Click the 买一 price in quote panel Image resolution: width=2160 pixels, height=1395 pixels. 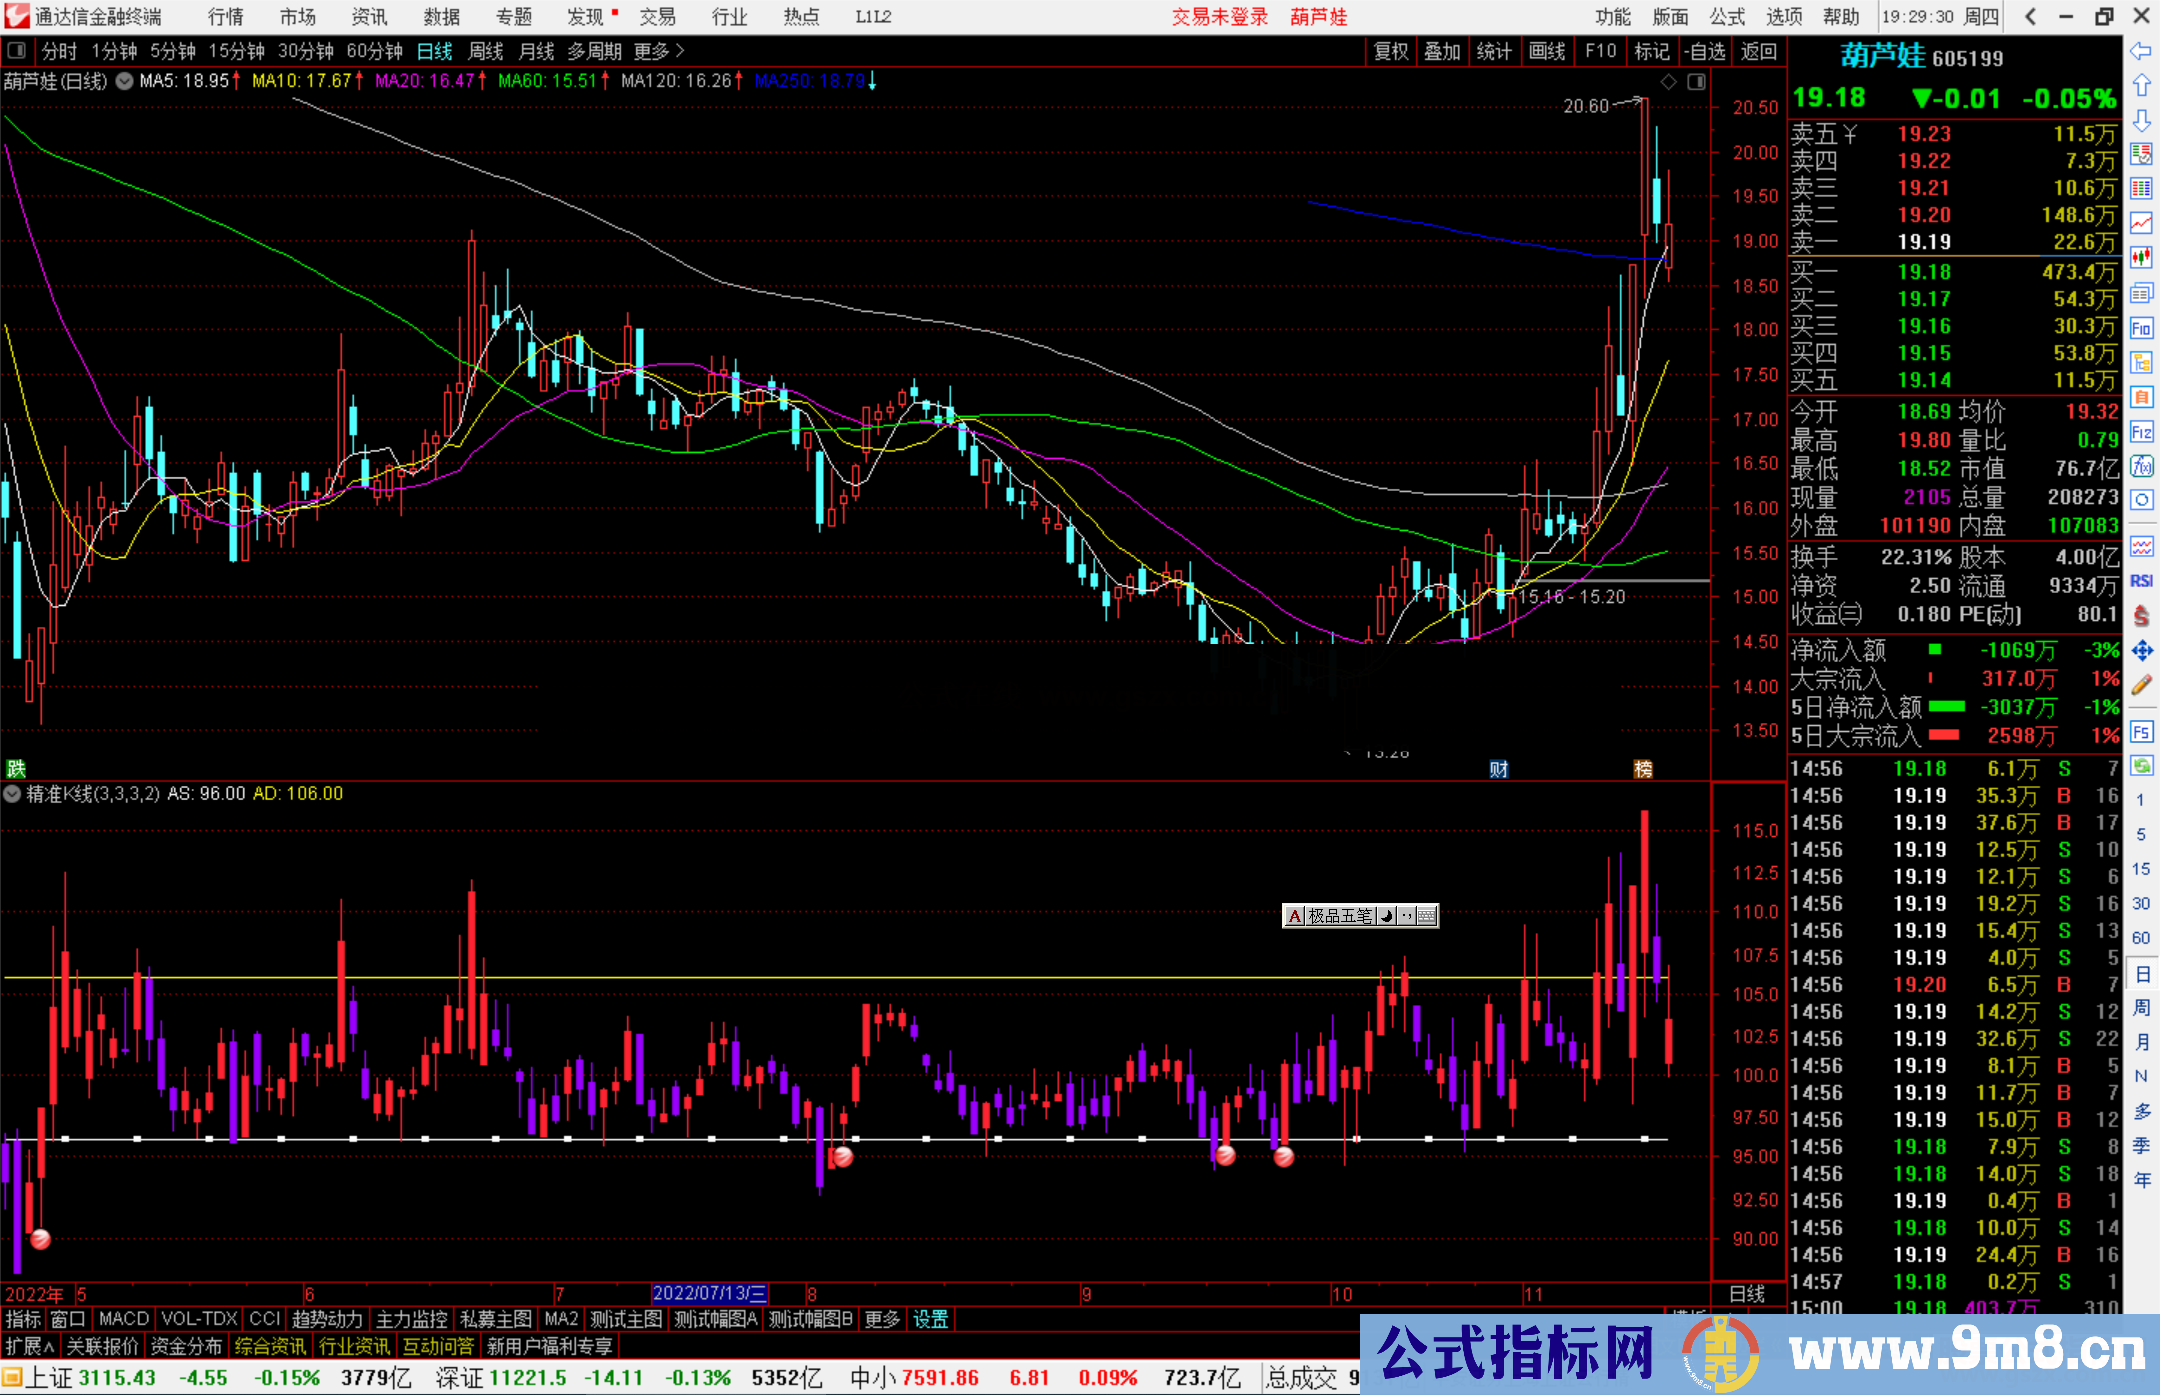click(1925, 271)
